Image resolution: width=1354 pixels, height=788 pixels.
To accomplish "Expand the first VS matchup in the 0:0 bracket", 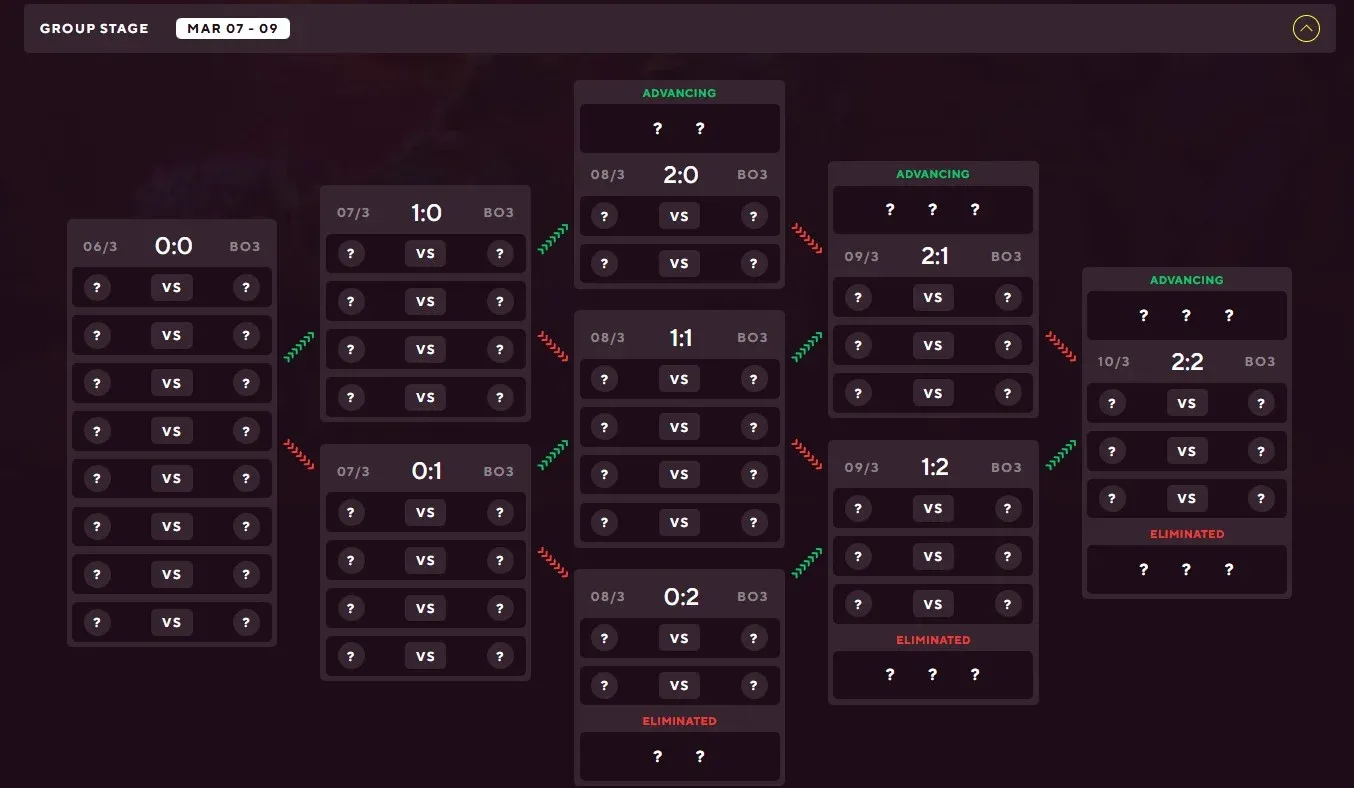I will (x=171, y=287).
